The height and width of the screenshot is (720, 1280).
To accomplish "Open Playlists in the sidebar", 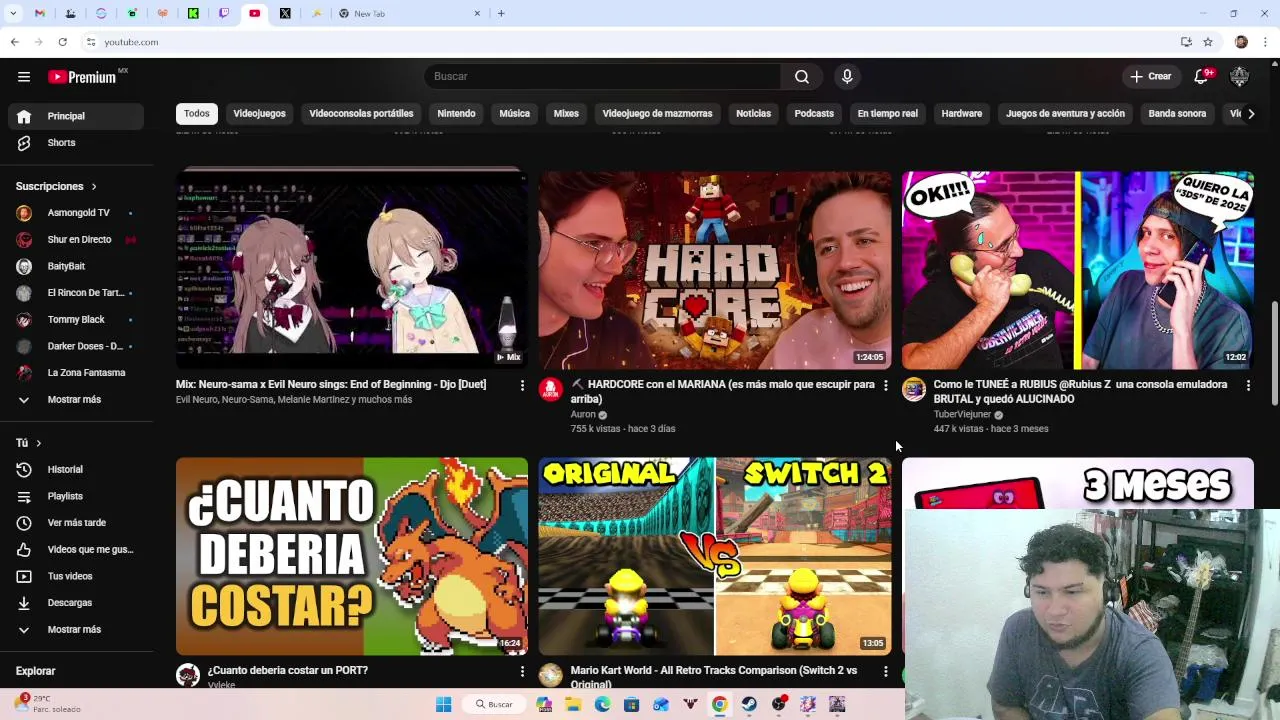I will [x=76, y=496].
